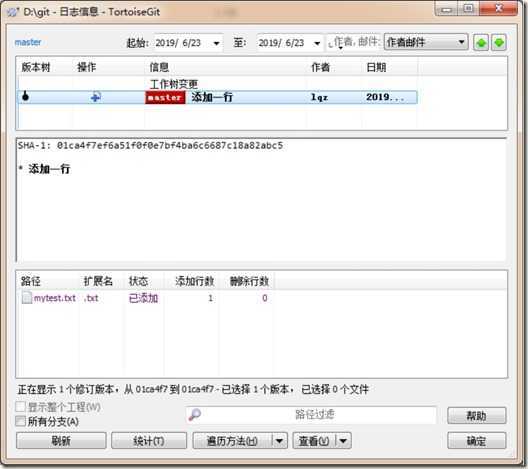528x469 pixels.
Task: Enable the 所有分支(A) checkbox
Action: [x=21, y=421]
